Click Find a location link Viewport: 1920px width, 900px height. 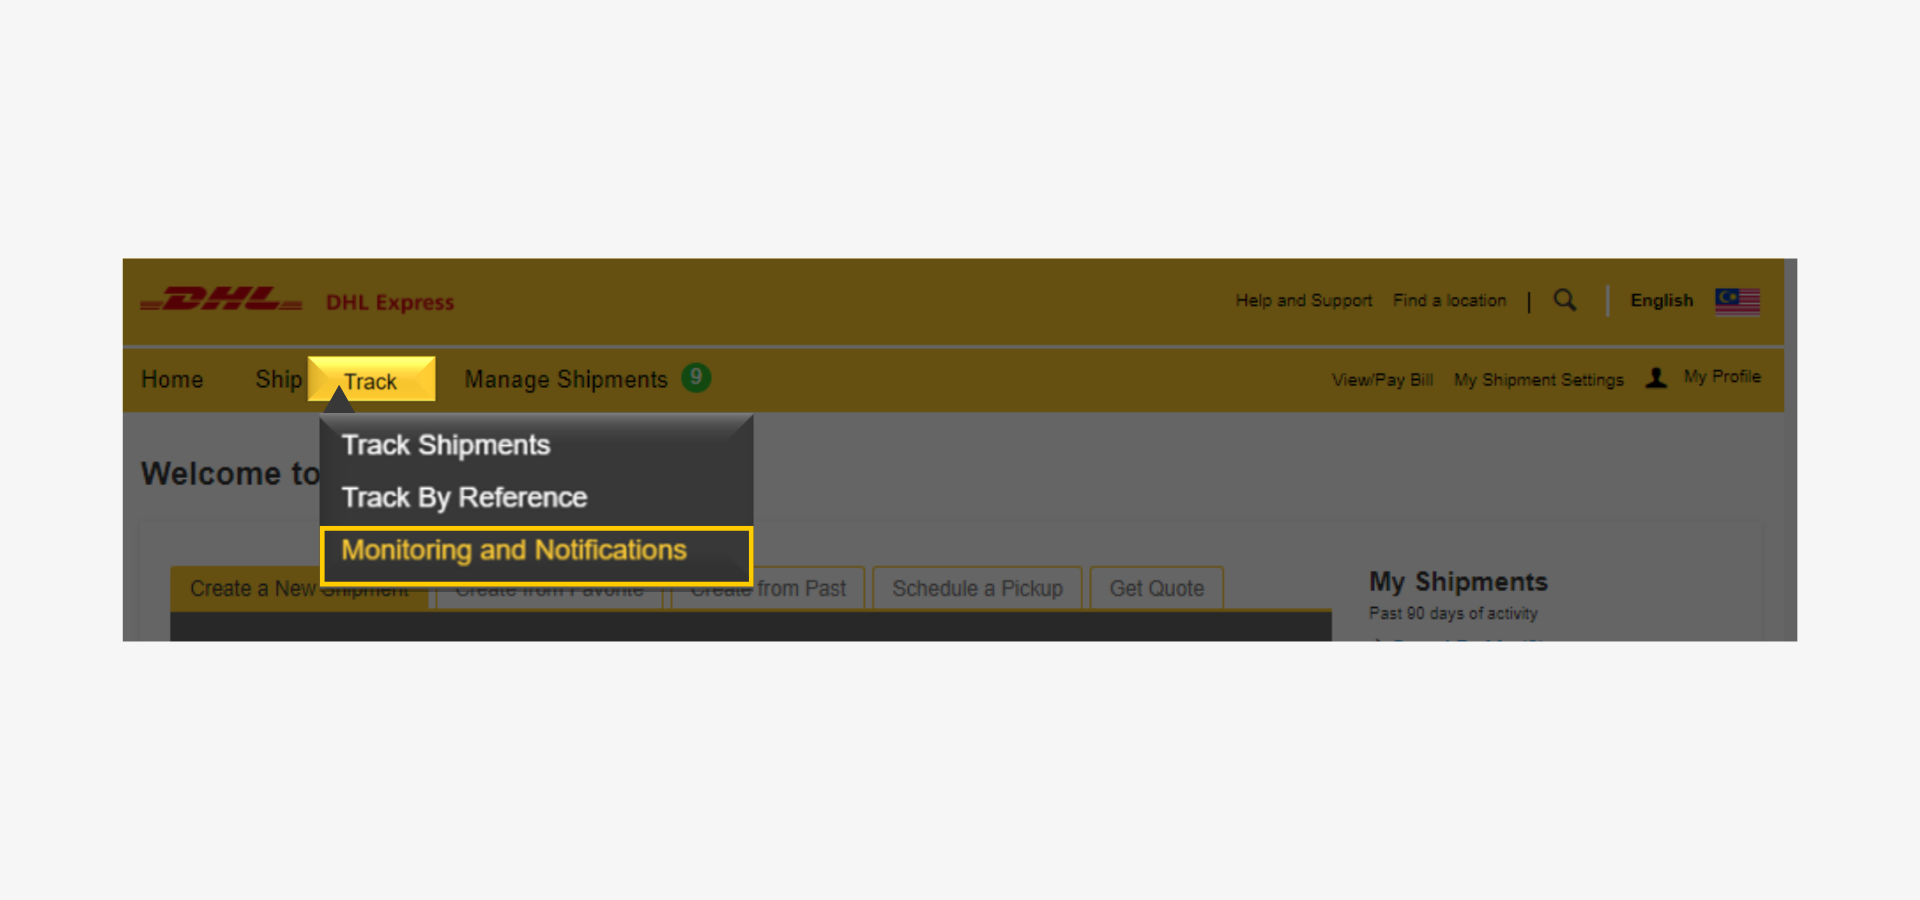pos(1449,300)
